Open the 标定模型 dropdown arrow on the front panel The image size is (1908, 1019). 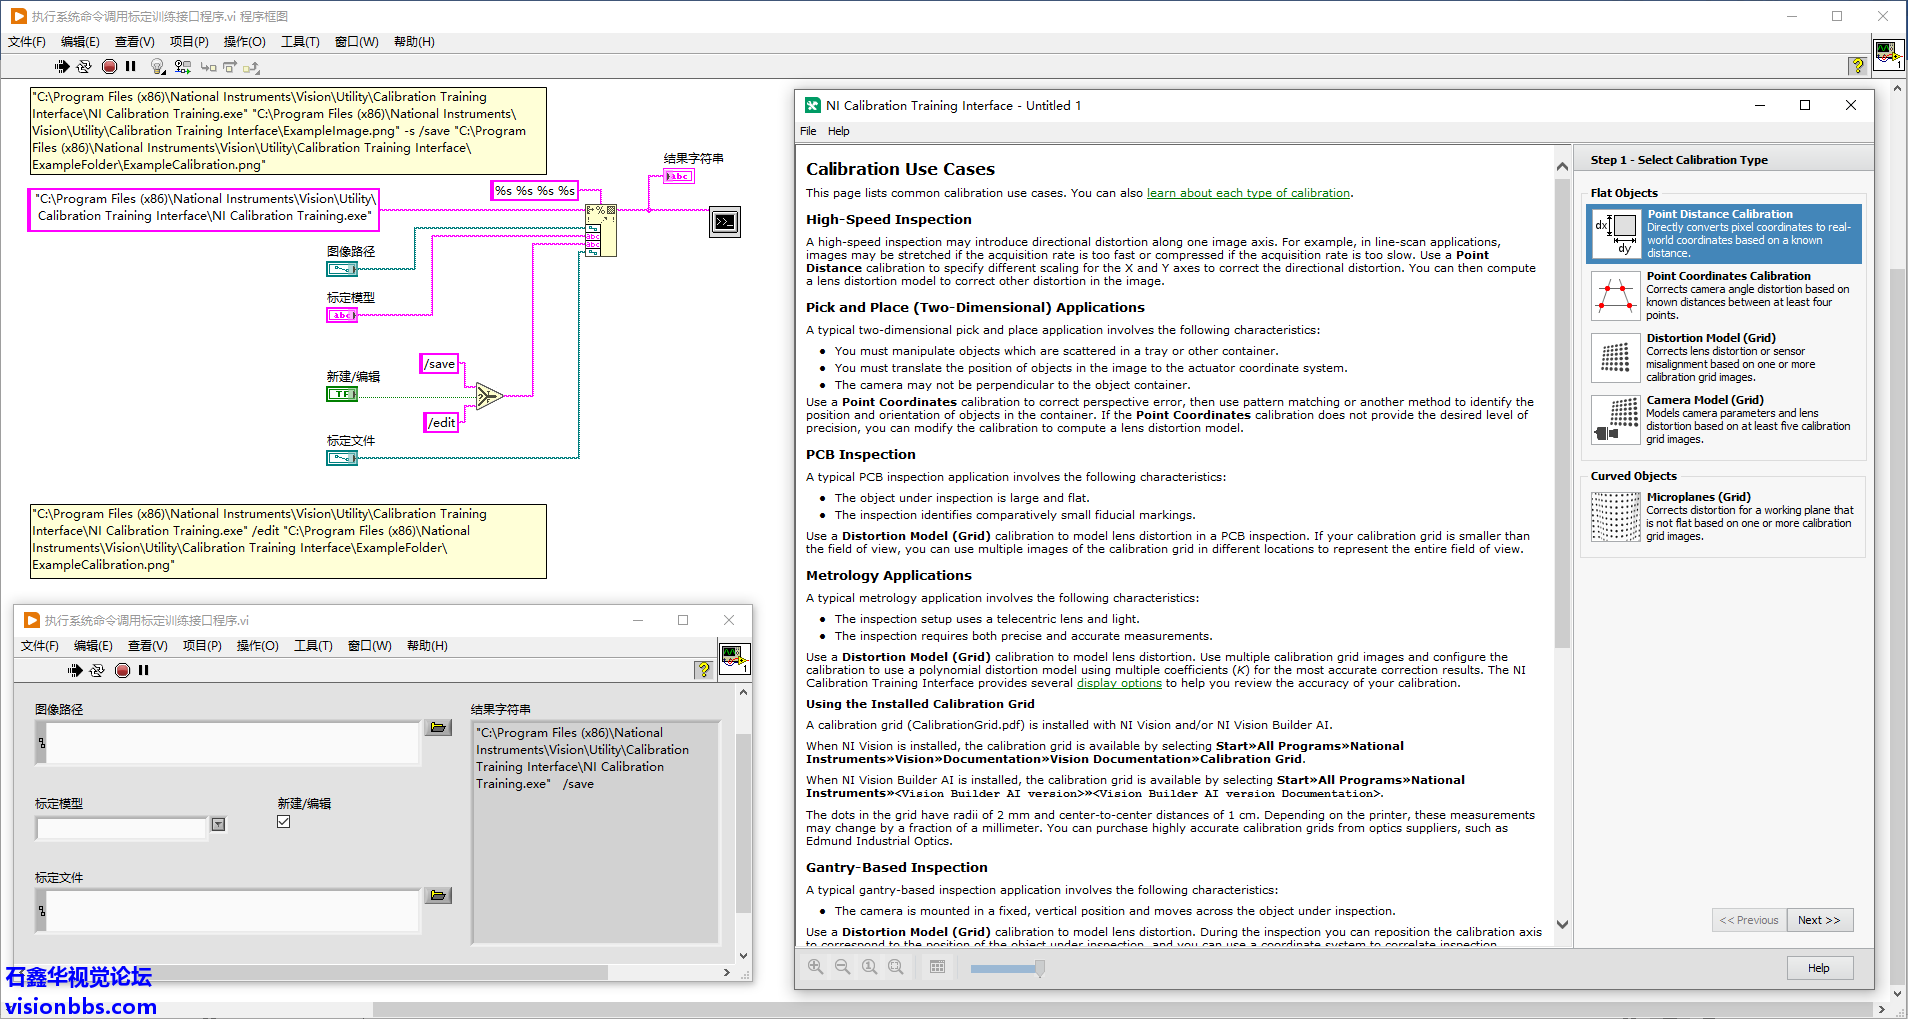tap(218, 825)
